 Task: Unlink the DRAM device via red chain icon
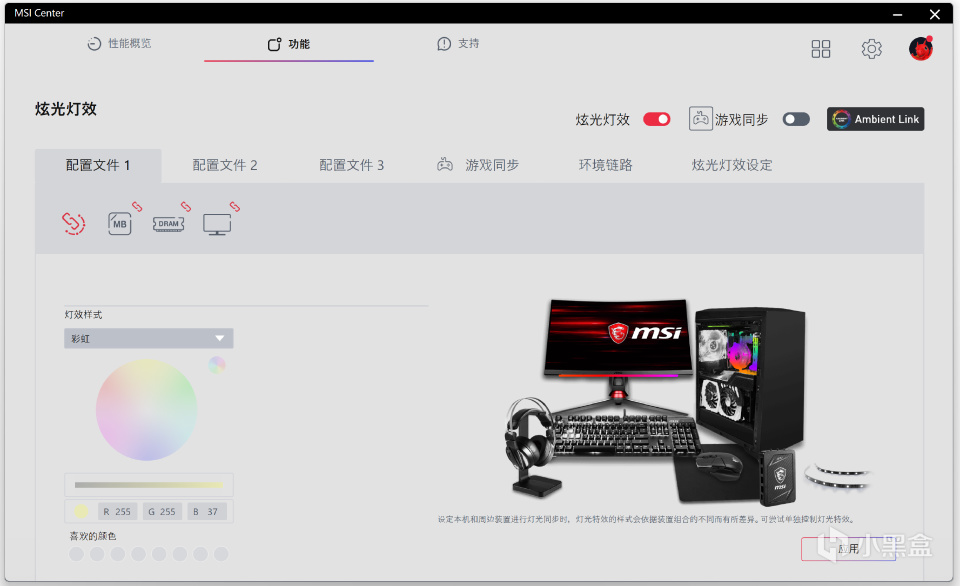(x=186, y=206)
